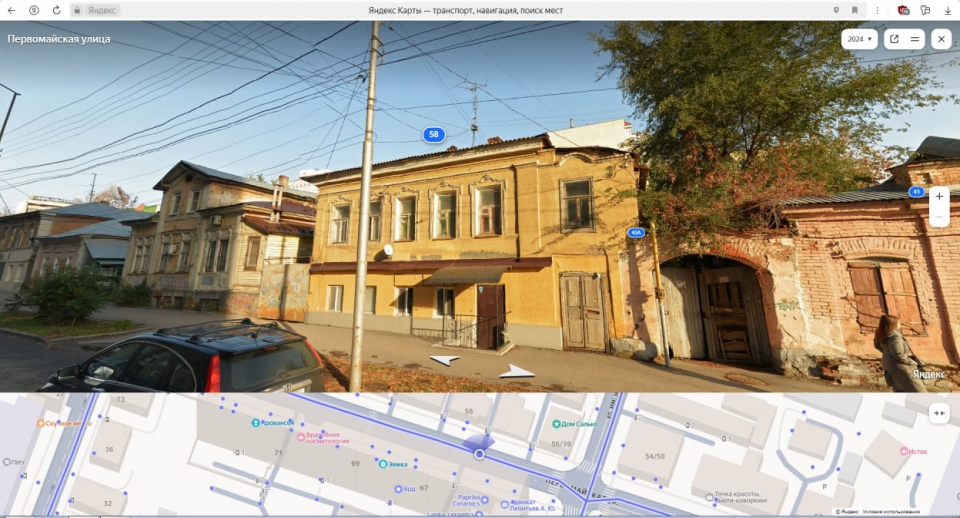Move along street using left navigation arrow

pos(445,359)
